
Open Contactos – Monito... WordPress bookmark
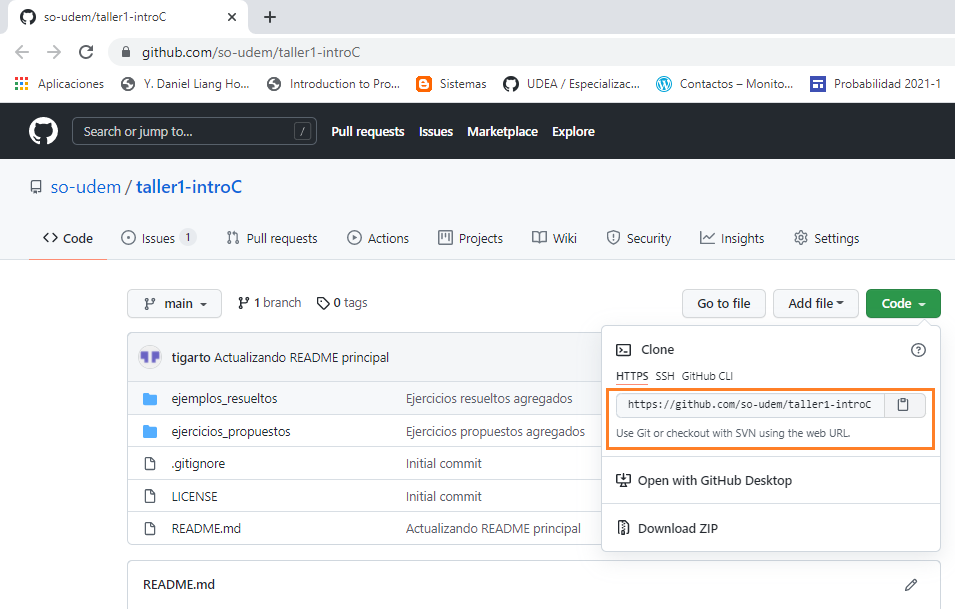point(724,83)
